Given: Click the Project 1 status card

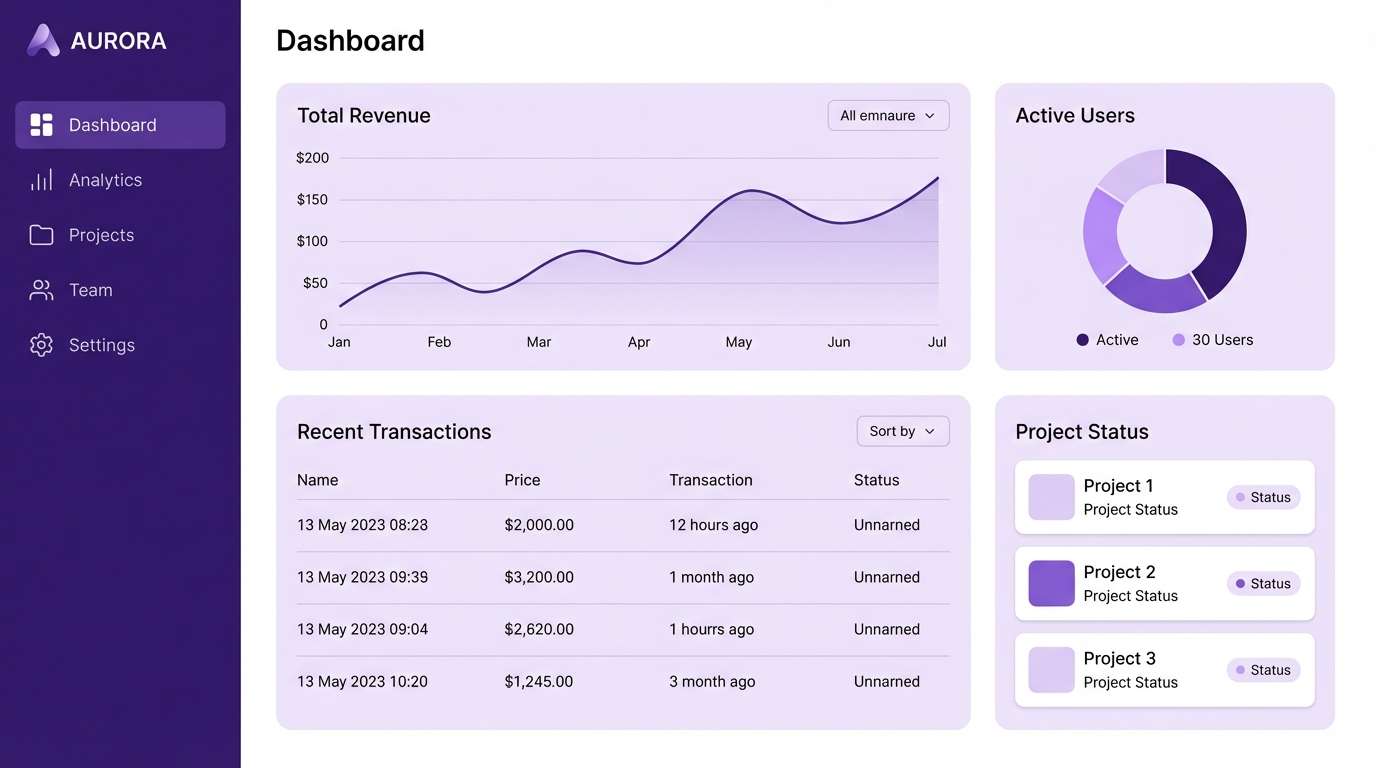Looking at the screenshot, I should click(x=1164, y=497).
